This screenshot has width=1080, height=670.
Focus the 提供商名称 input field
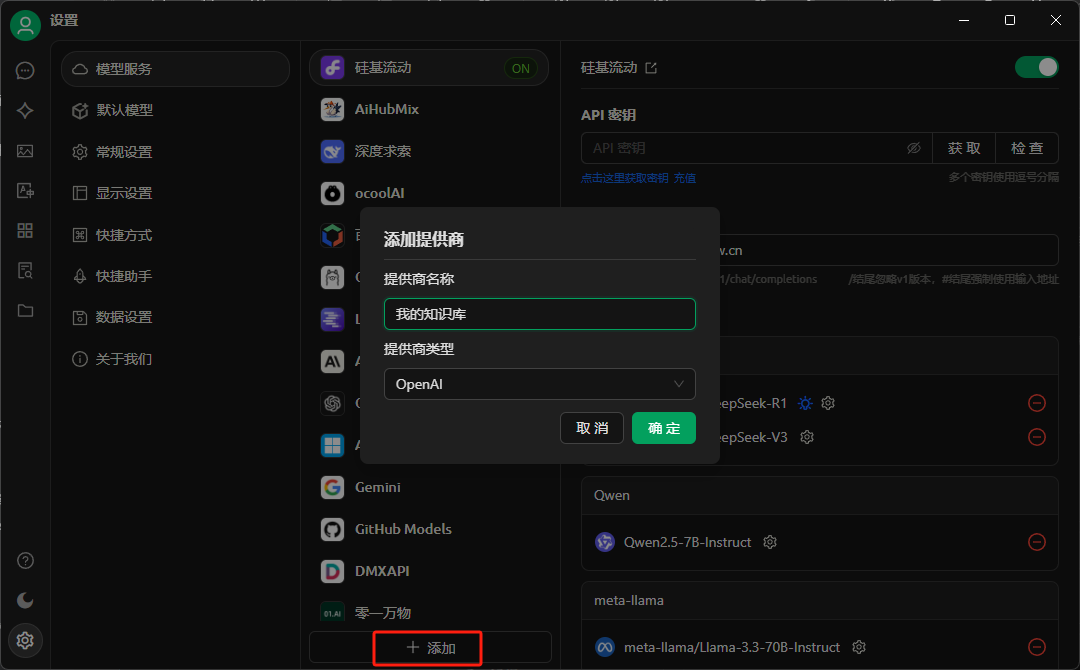539,314
